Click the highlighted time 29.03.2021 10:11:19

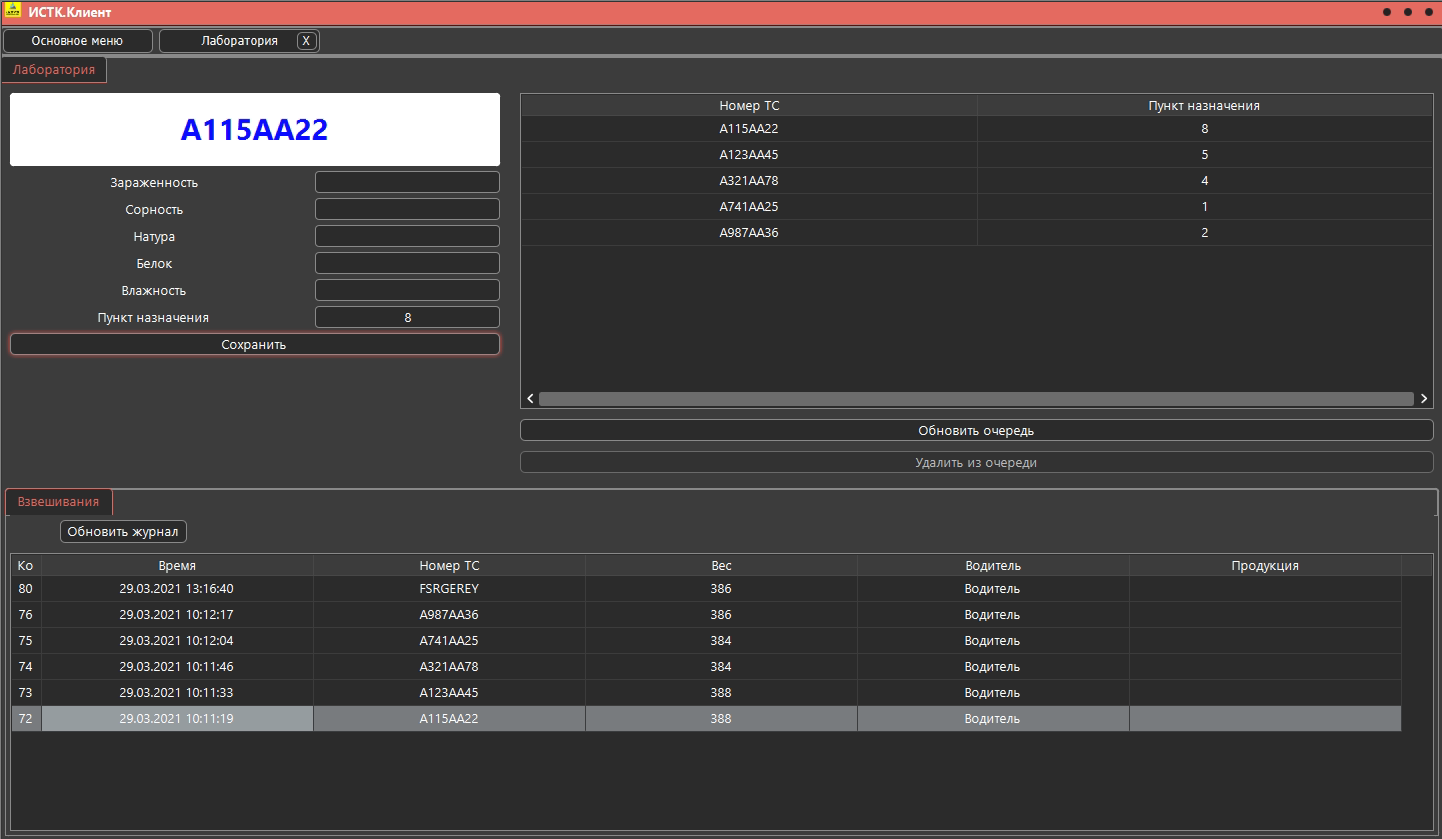(x=176, y=719)
